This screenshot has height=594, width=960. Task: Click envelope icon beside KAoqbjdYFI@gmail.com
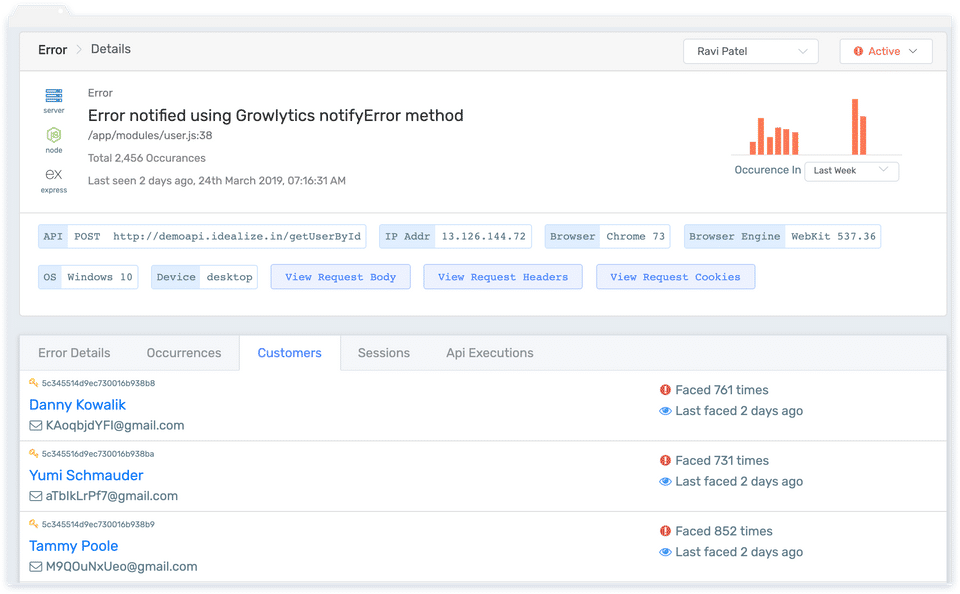coord(36,426)
